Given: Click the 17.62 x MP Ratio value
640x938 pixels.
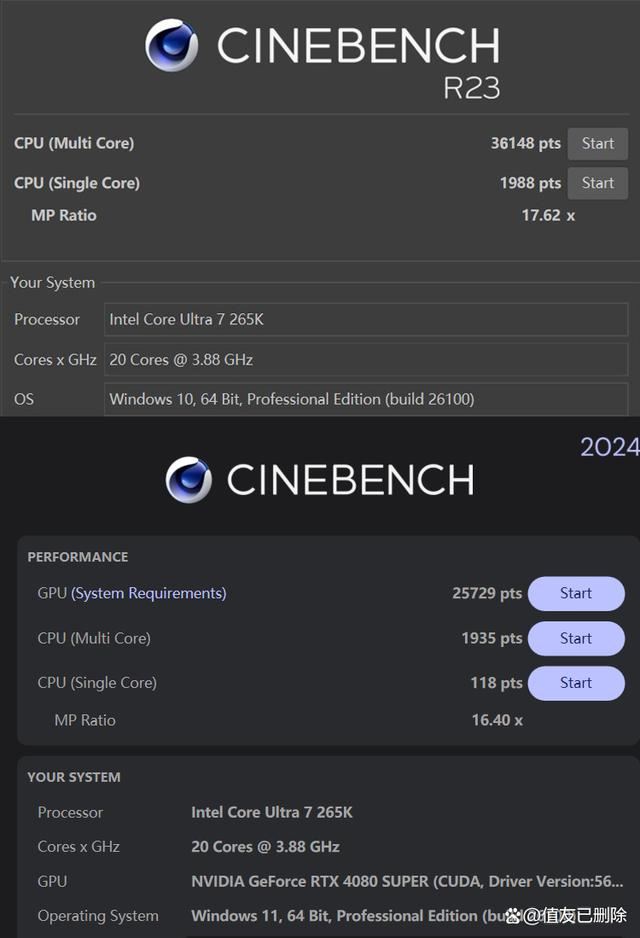Looking at the screenshot, I should coord(548,215).
